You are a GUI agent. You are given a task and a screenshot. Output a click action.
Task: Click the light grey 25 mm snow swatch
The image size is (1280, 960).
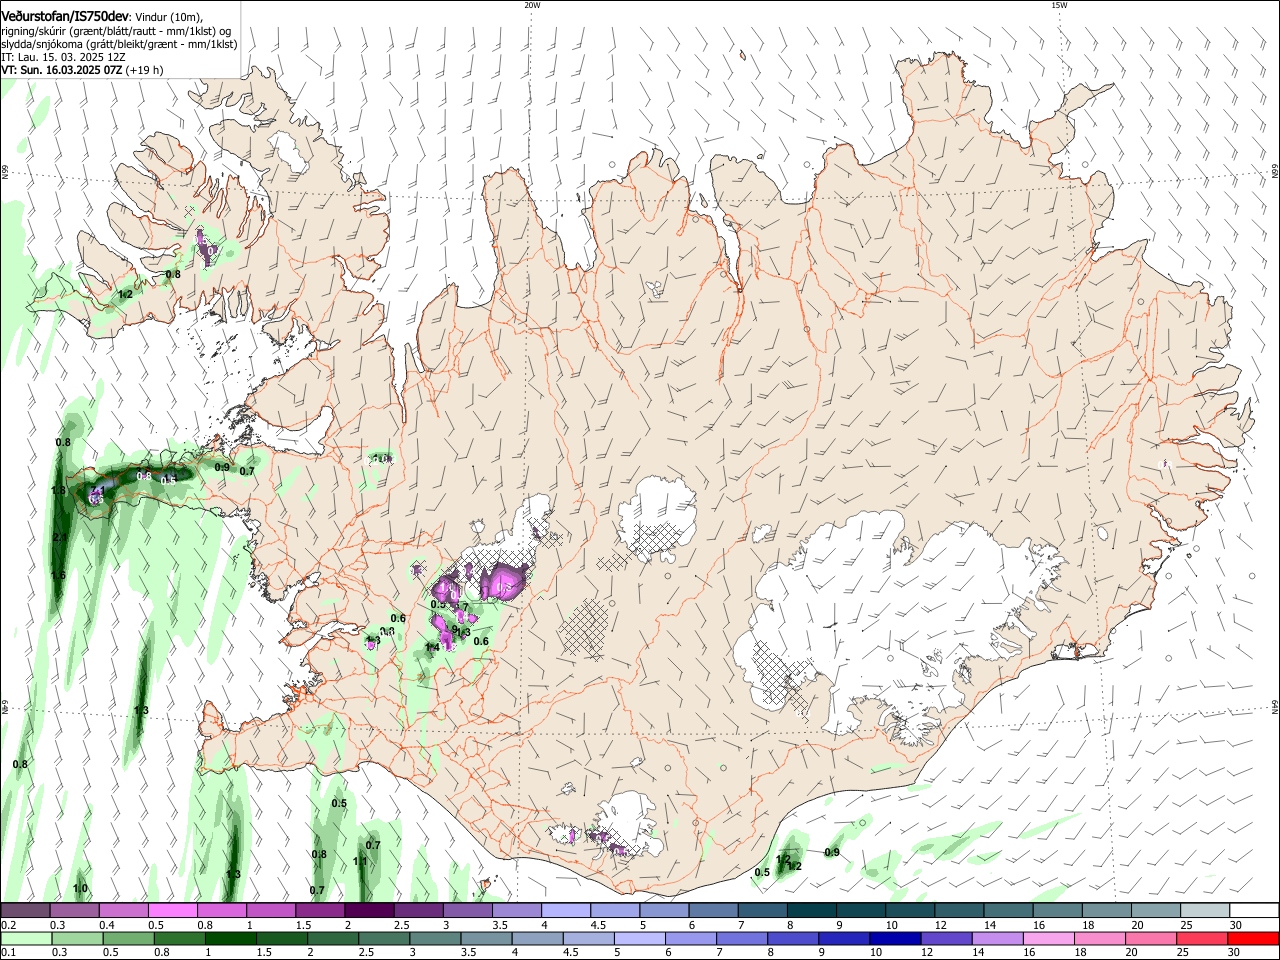(1205, 911)
